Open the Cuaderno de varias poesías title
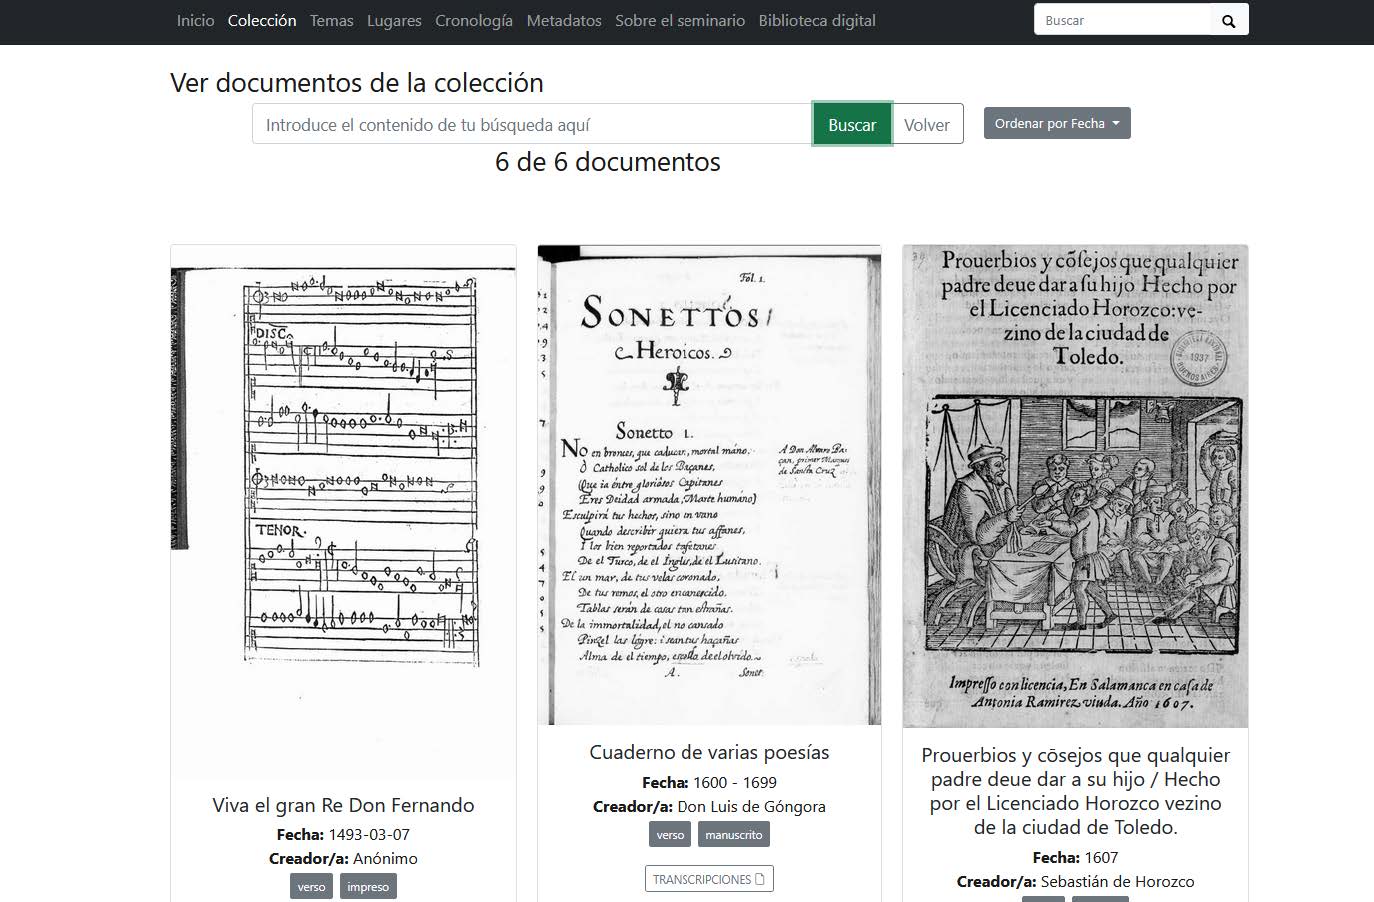This screenshot has width=1374, height=902. click(709, 752)
